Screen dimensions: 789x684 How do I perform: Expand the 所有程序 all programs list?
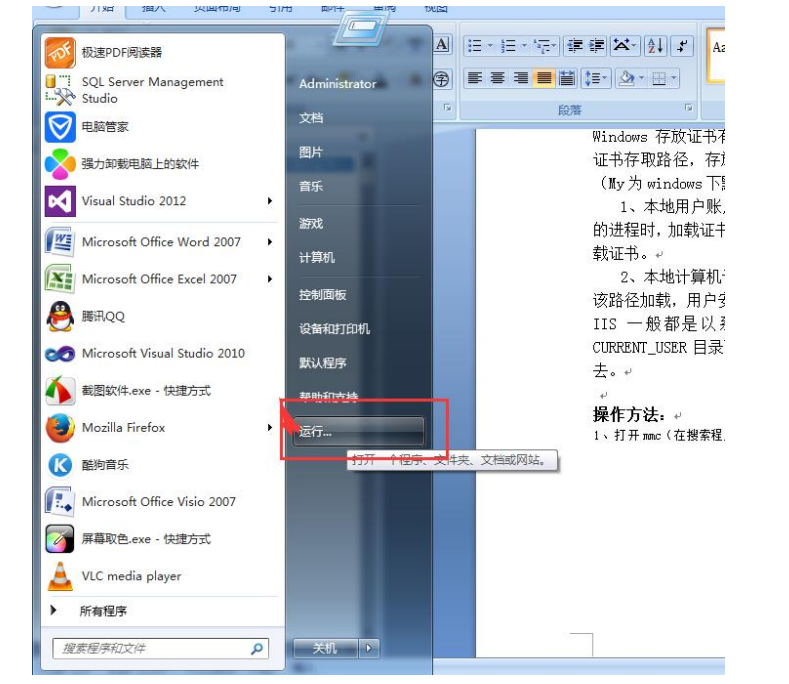click(x=103, y=611)
